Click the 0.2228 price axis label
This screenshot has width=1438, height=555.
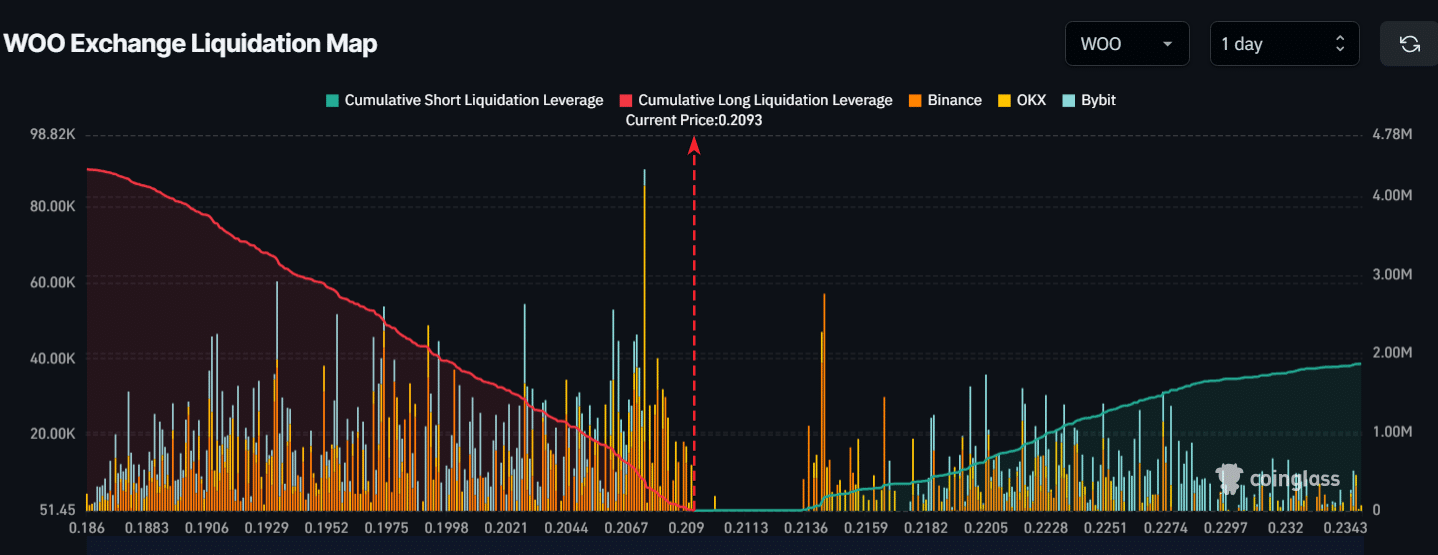[x=1045, y=527]
